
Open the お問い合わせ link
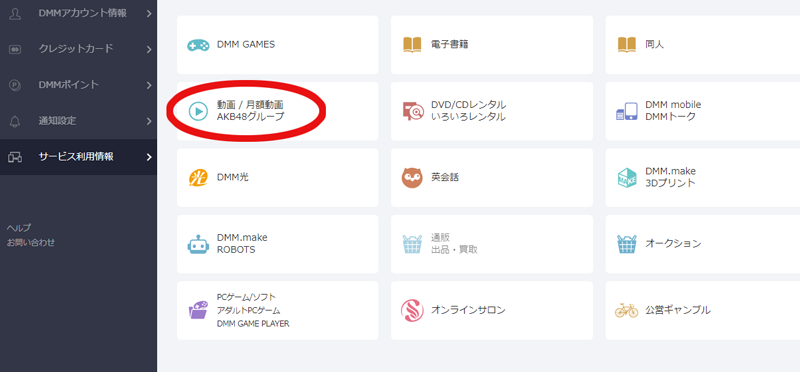pyautogui.click(x=31, y=242)
